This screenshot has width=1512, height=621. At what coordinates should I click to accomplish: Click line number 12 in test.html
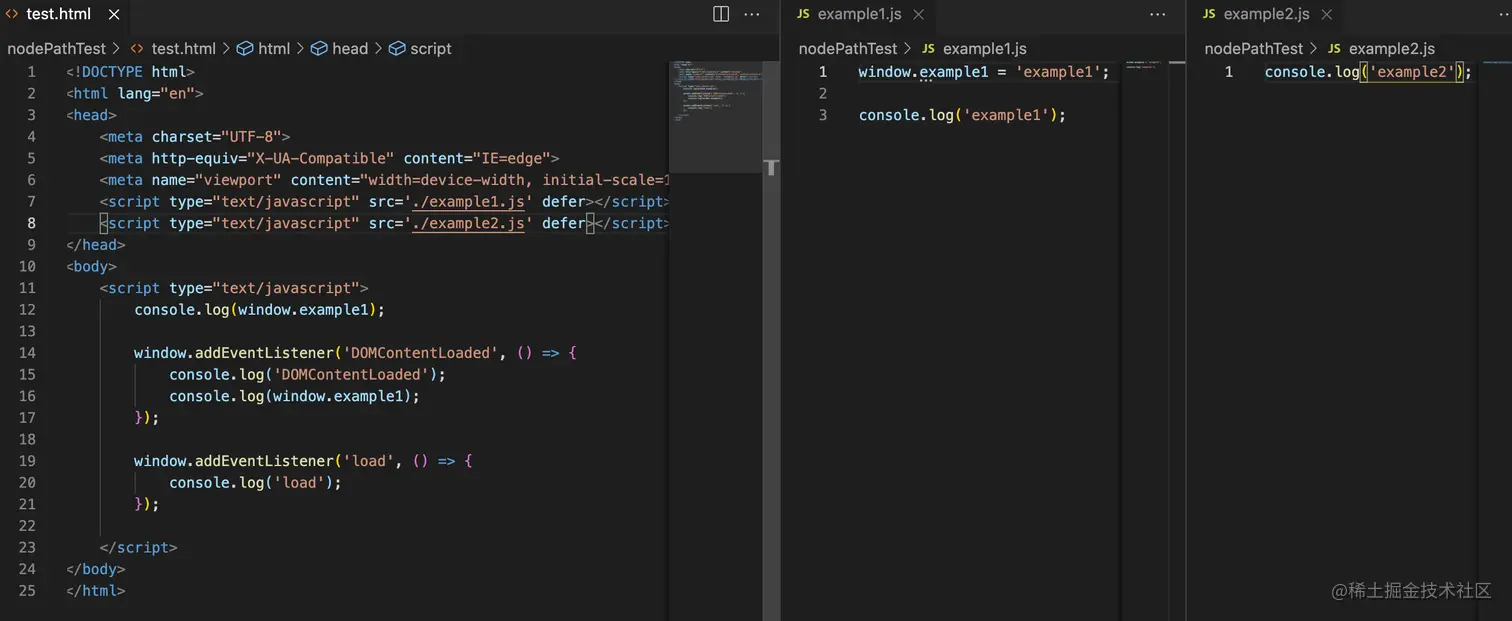point(27,310)
